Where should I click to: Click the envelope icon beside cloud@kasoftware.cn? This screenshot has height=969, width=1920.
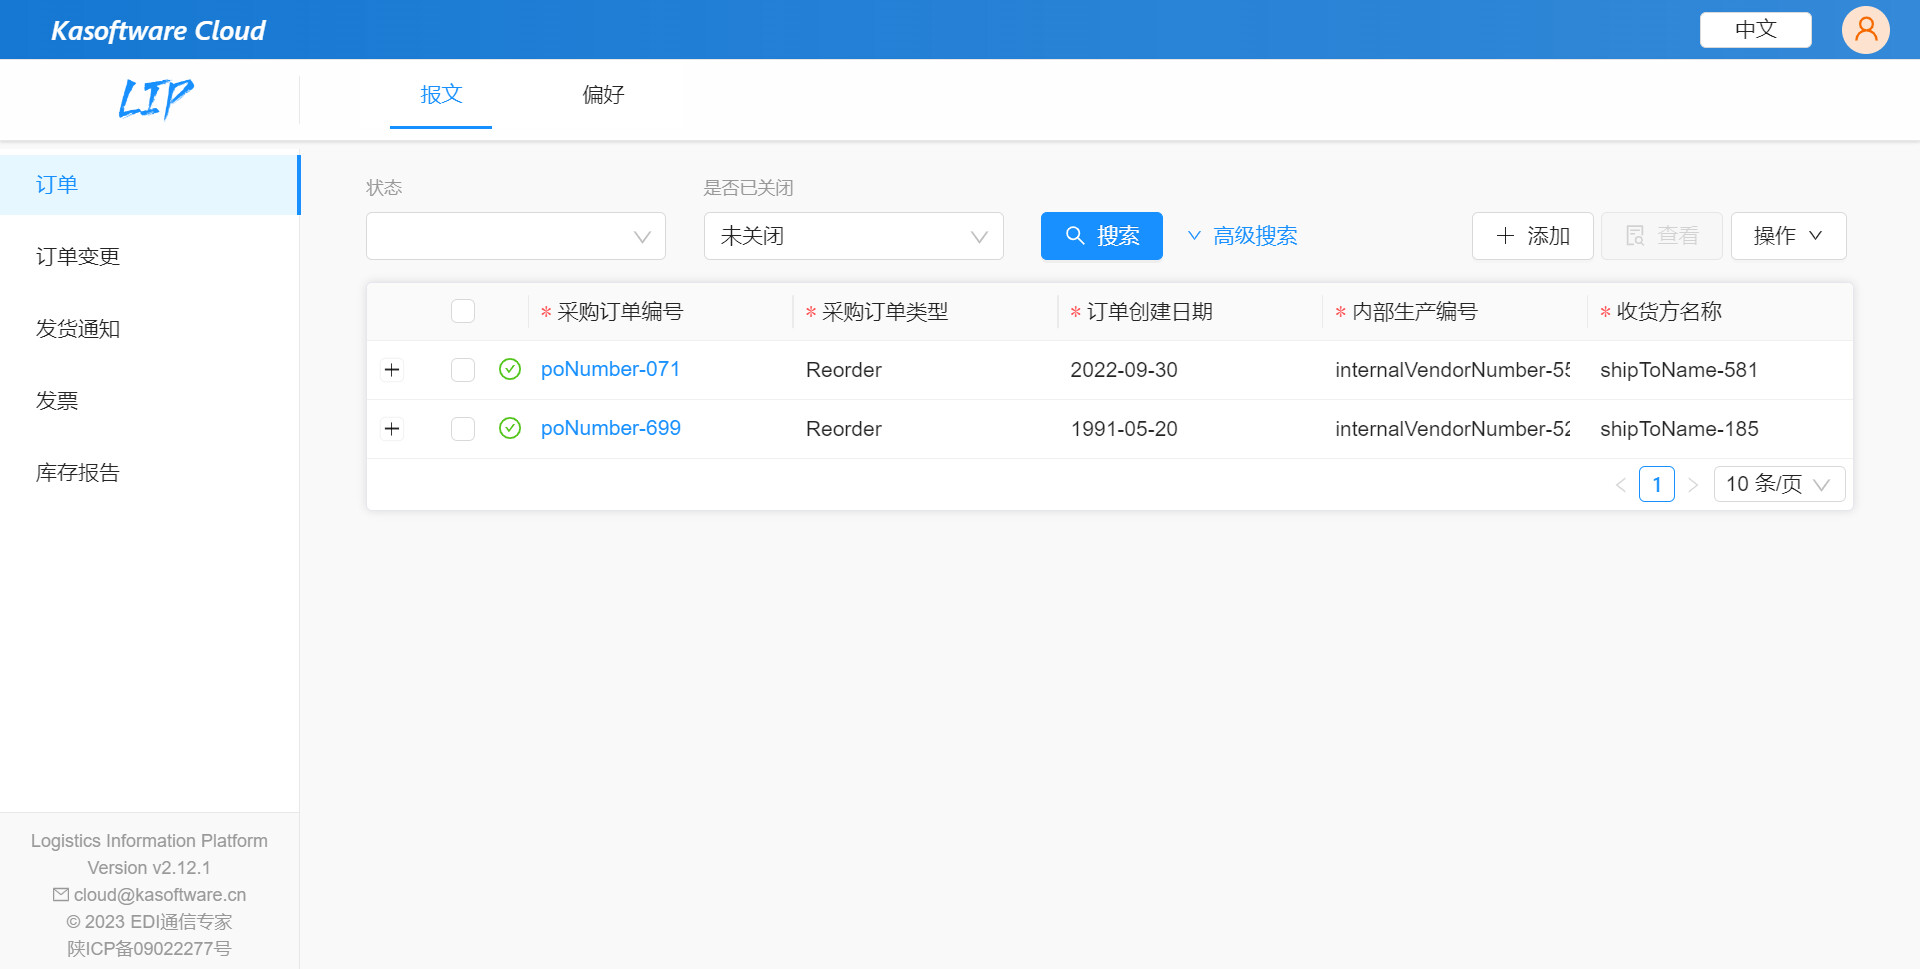tap(62, 894)
